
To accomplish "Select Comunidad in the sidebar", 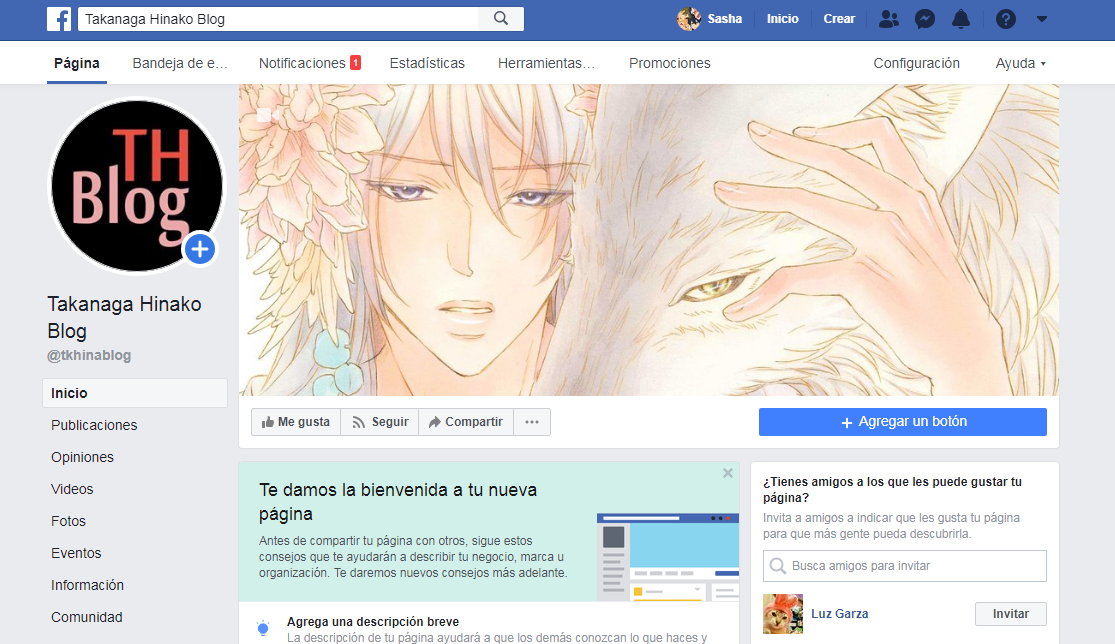I will click(87, 617).
